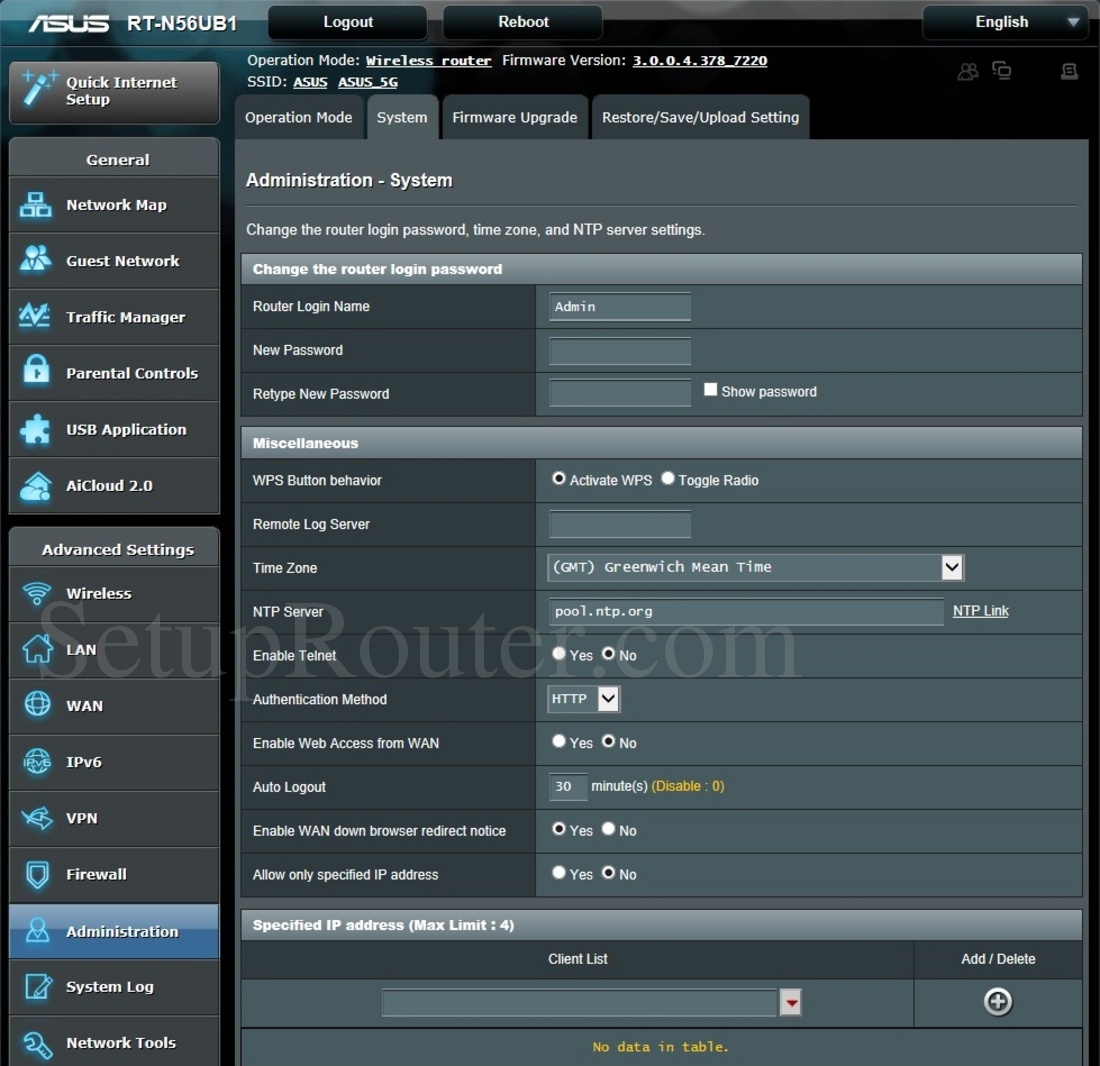Open the Network Map icon in sidebar
Viewport: 1100px width, 1066px height.
[x=36, y=205]
